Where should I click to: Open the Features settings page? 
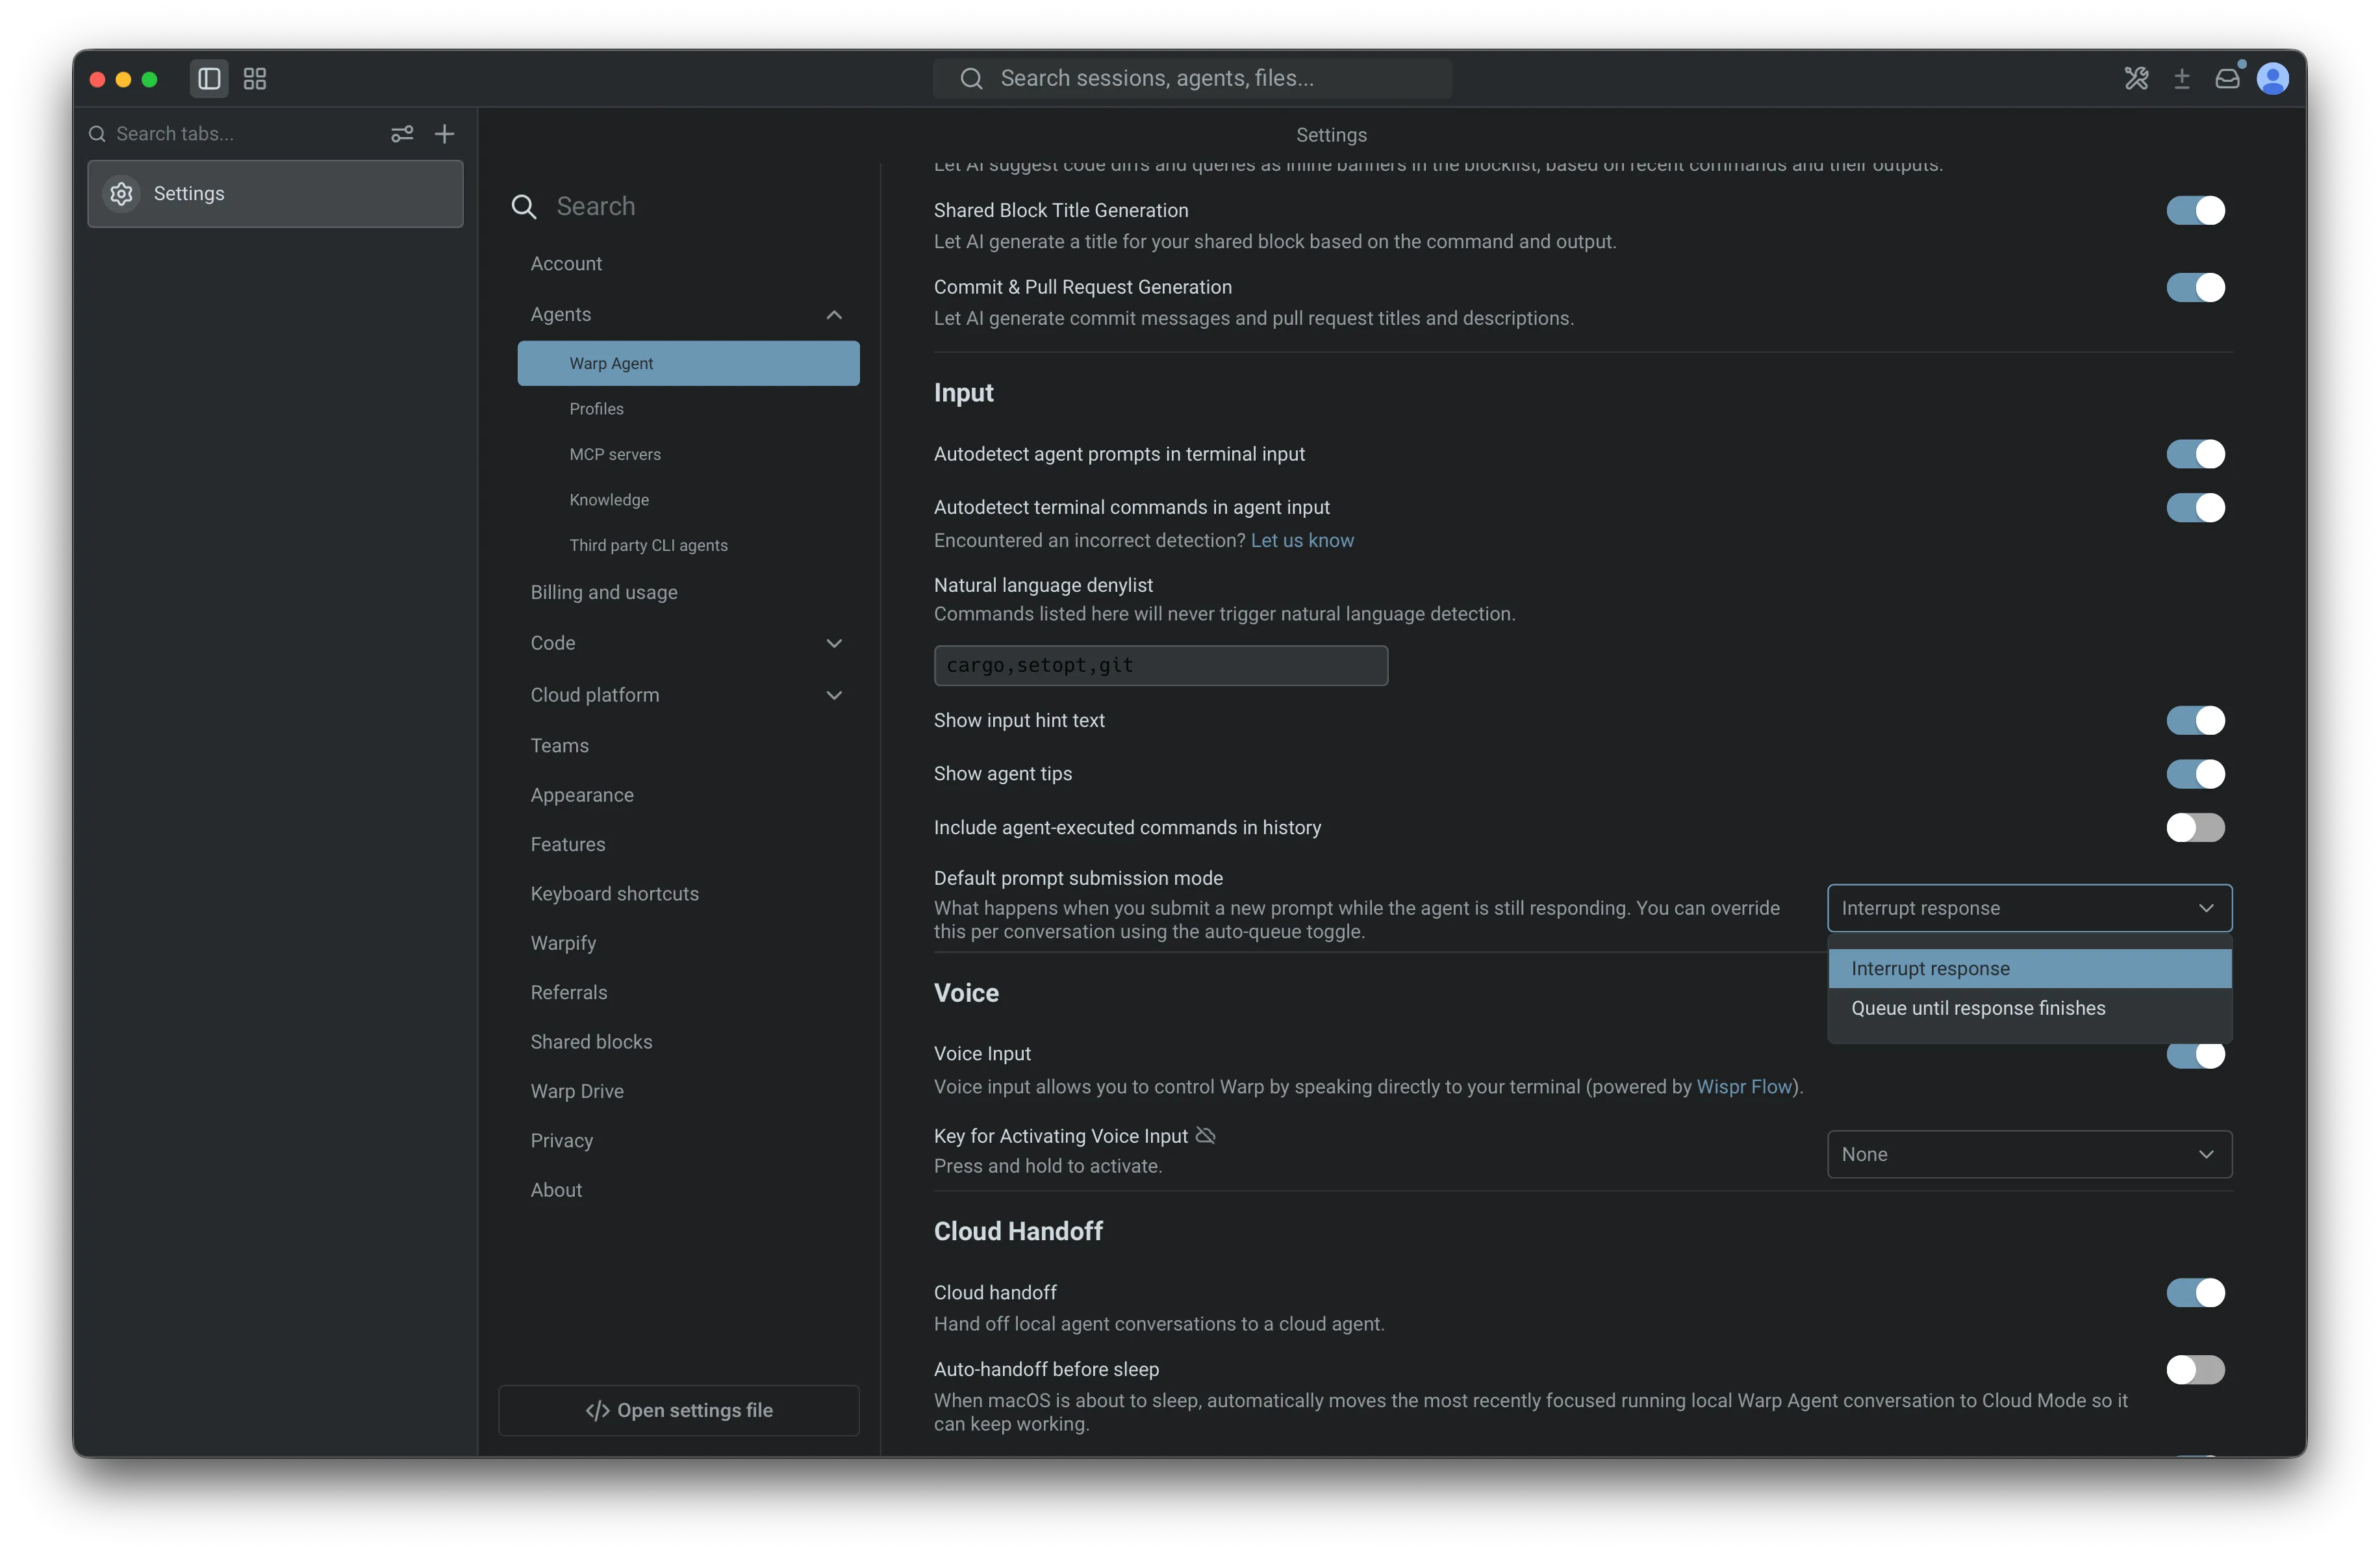568,844
